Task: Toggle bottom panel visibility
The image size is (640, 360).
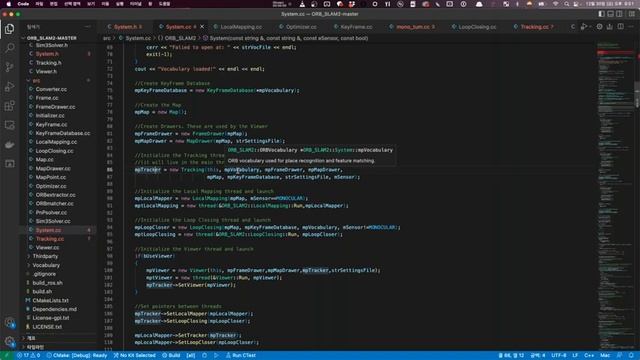Action: click(611, 14)
